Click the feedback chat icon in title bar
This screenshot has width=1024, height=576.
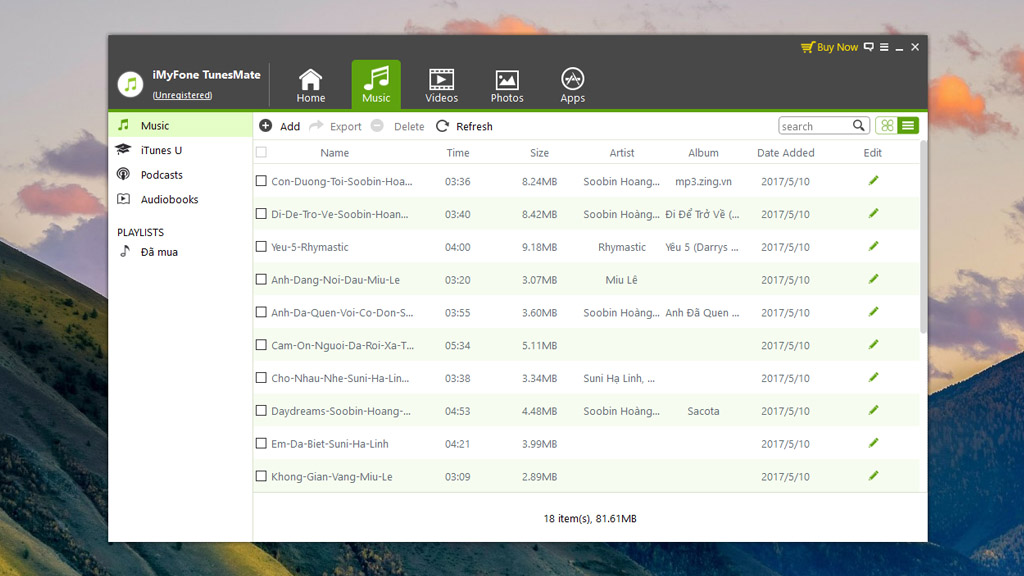[x=869, y=47]
